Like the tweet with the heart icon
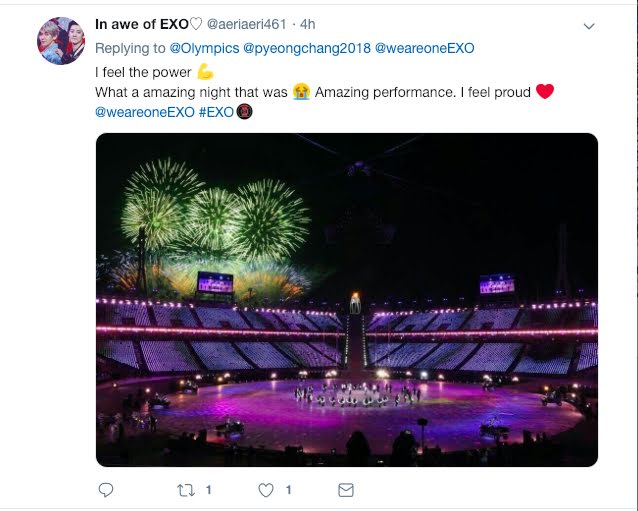Screen dimensions: 638x511 tap(266, 490)
